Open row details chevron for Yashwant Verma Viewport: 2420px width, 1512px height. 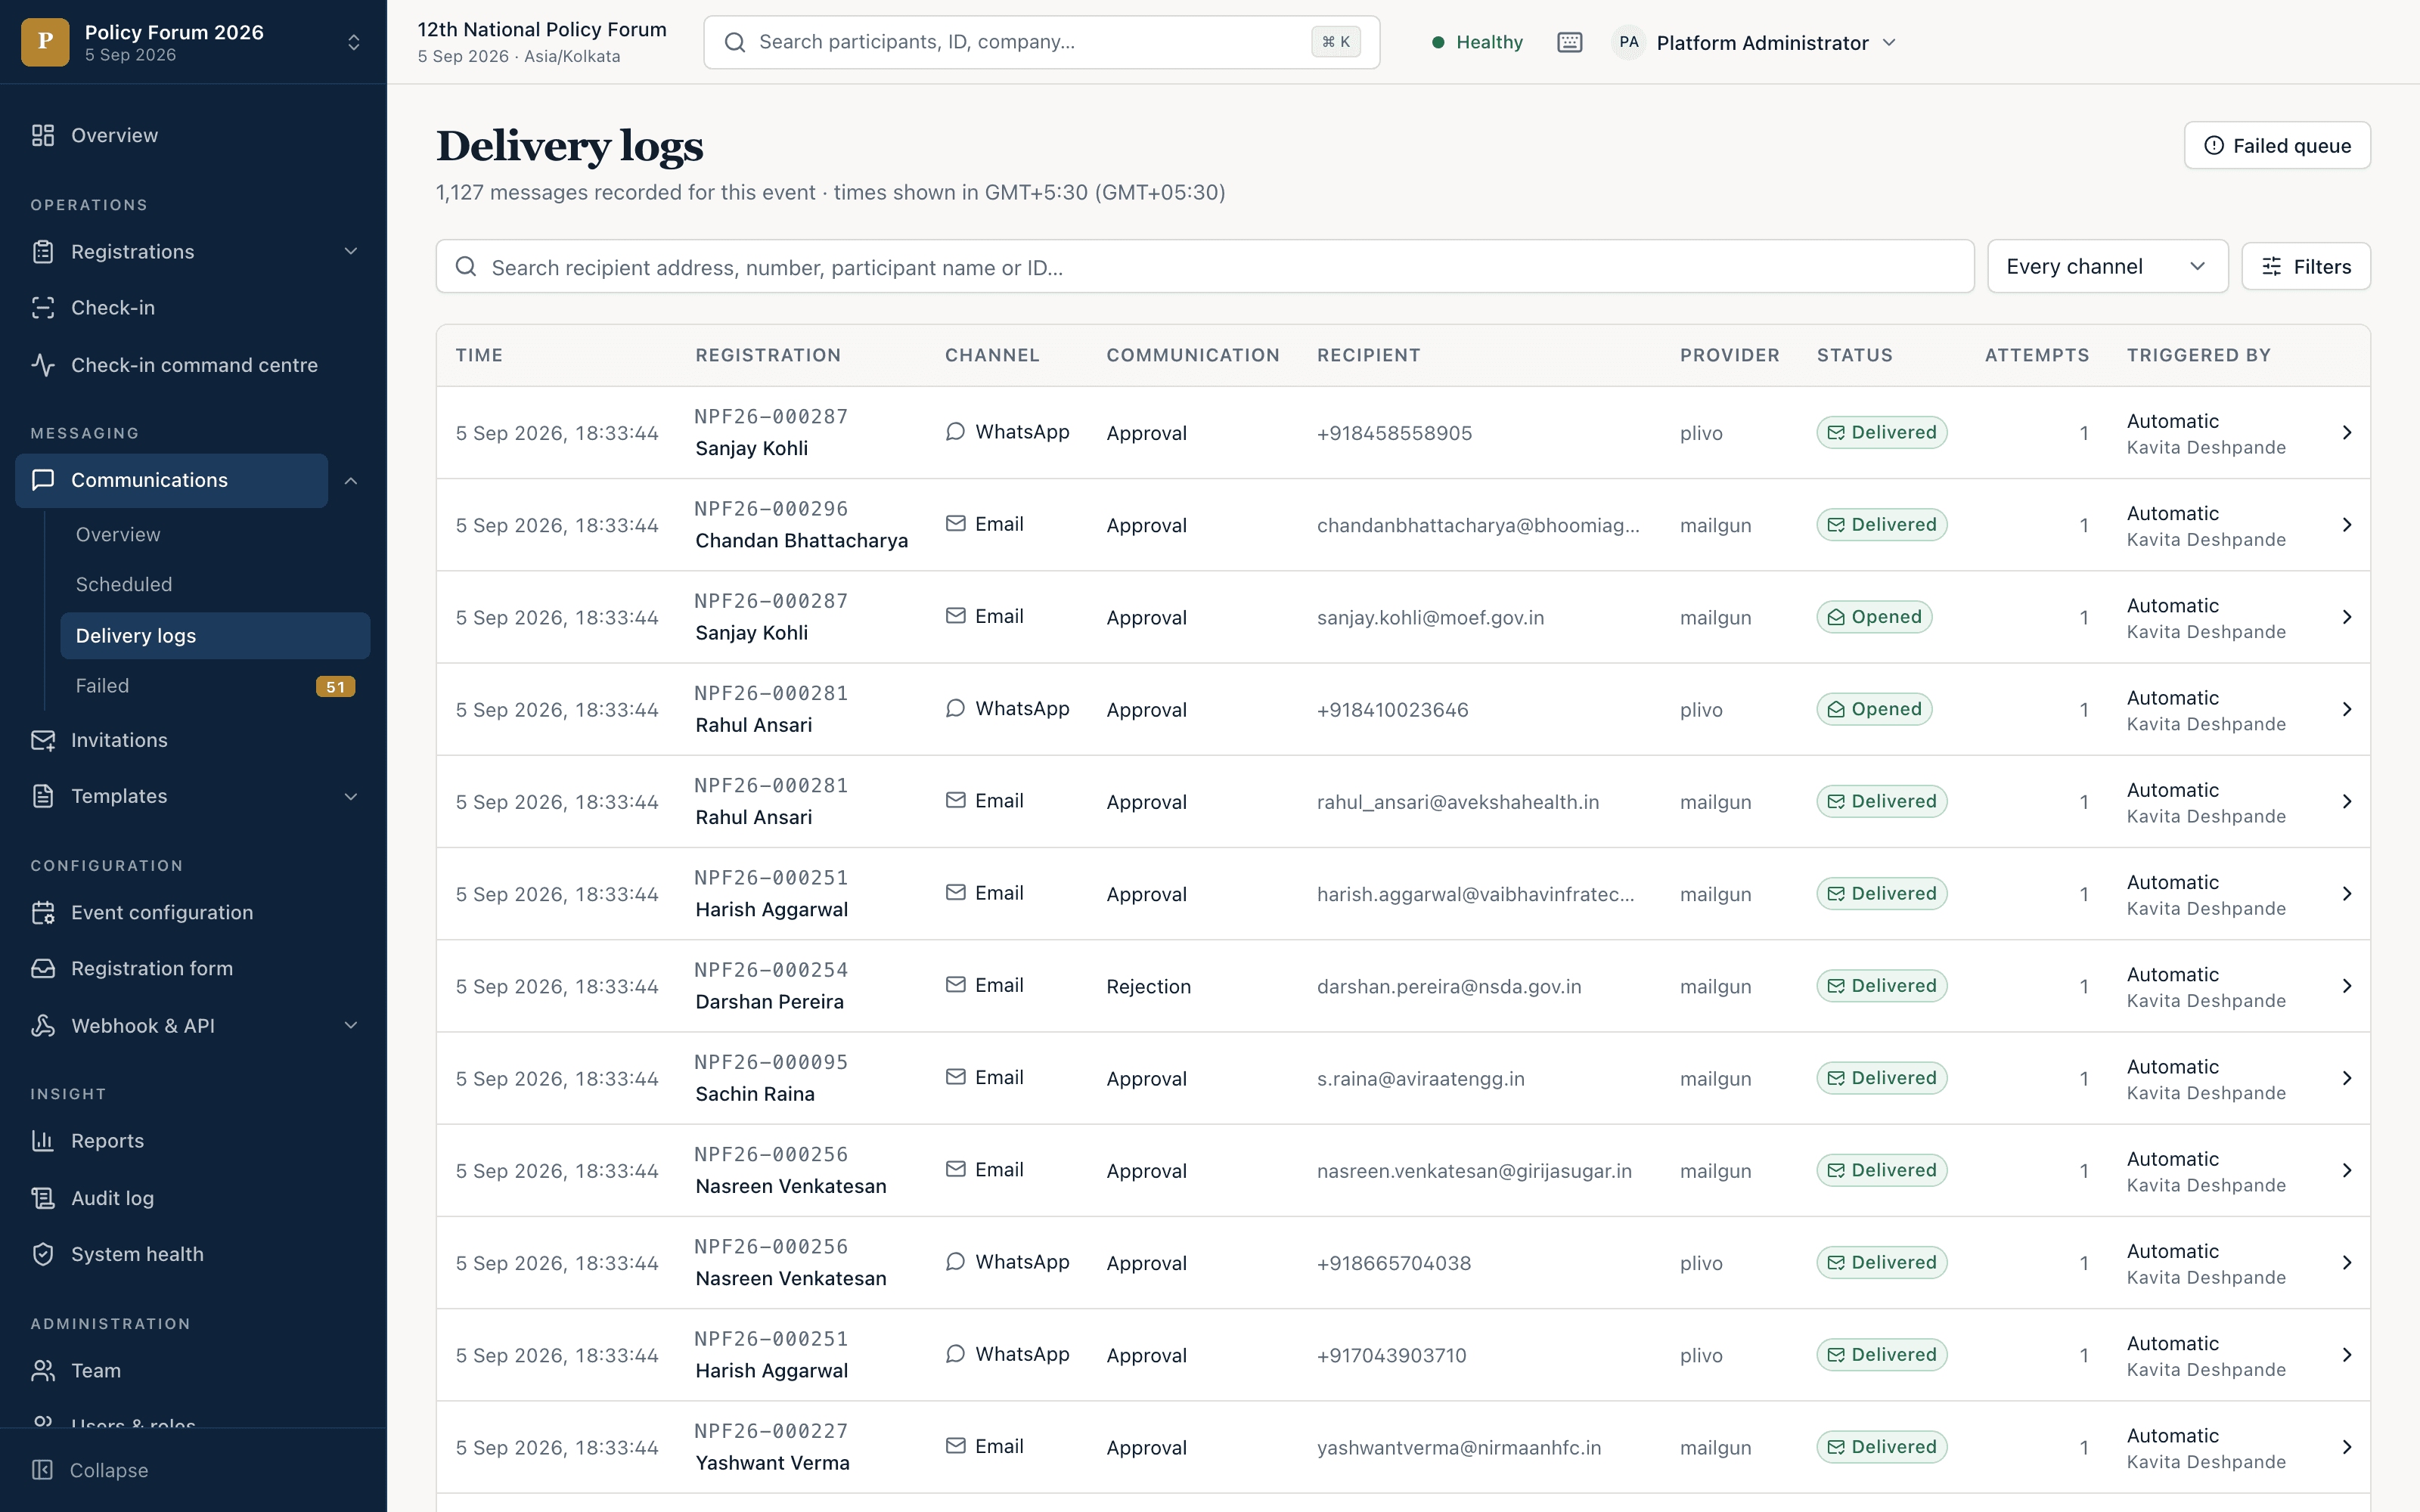pos(2346,1447)
